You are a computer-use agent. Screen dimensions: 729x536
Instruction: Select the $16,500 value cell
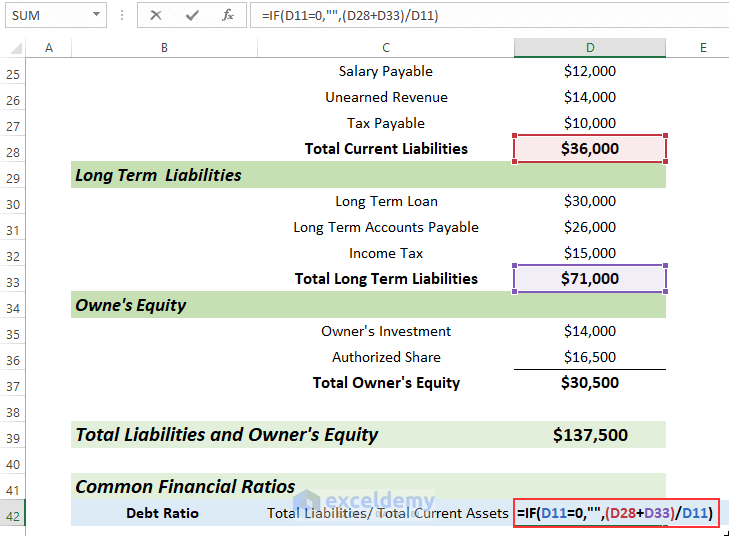[590, 357]
